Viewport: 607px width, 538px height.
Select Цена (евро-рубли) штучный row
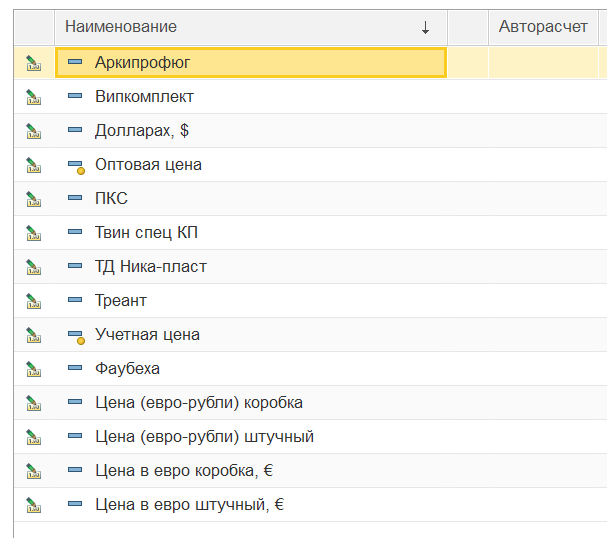tap(204, 437)
